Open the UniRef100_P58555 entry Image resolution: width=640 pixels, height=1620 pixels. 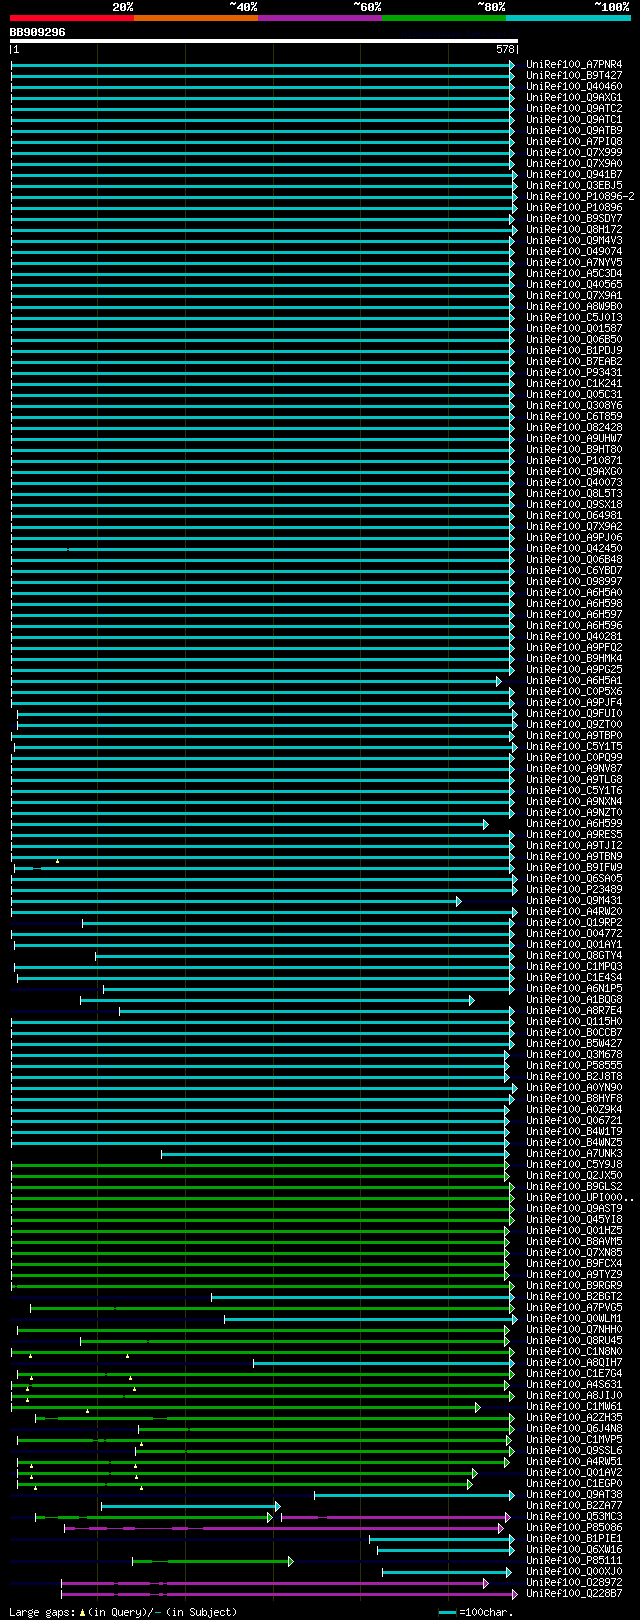(574, 1066)
